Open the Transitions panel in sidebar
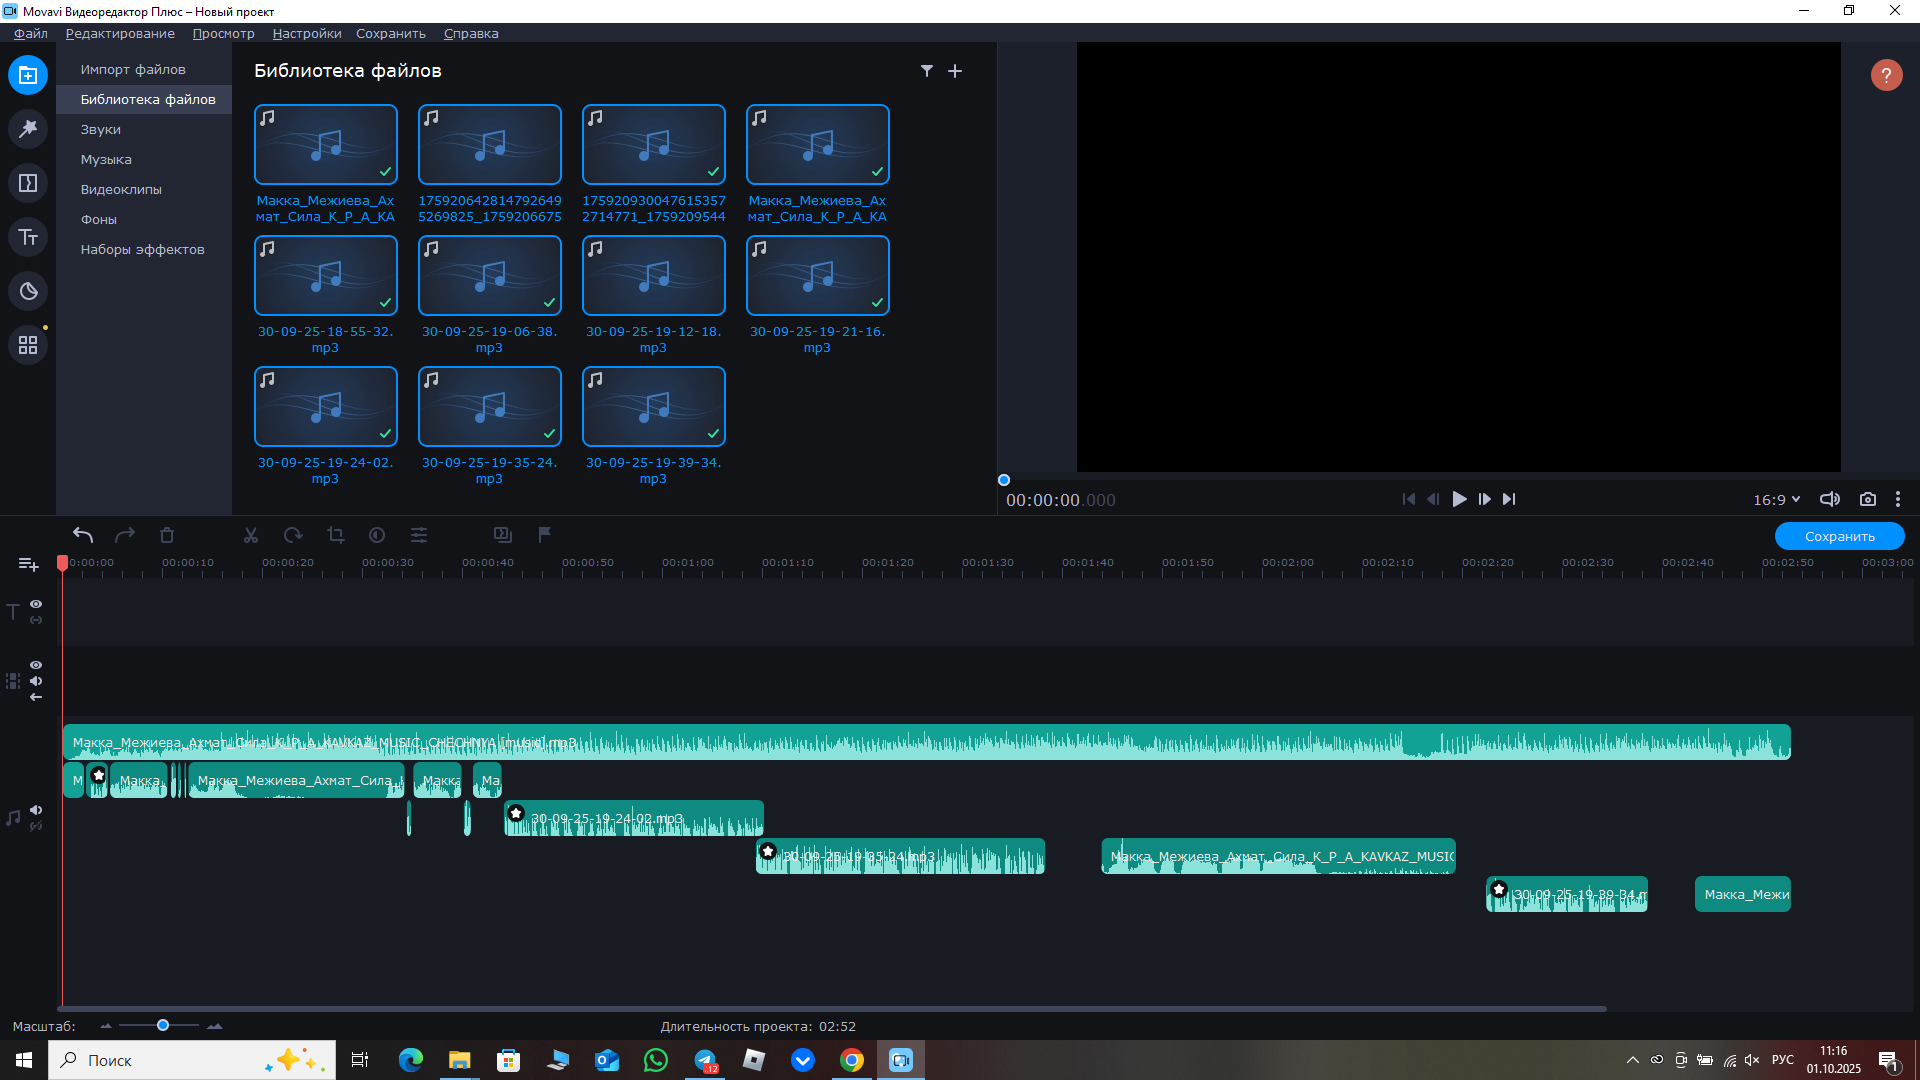 (x=28, y=183)
